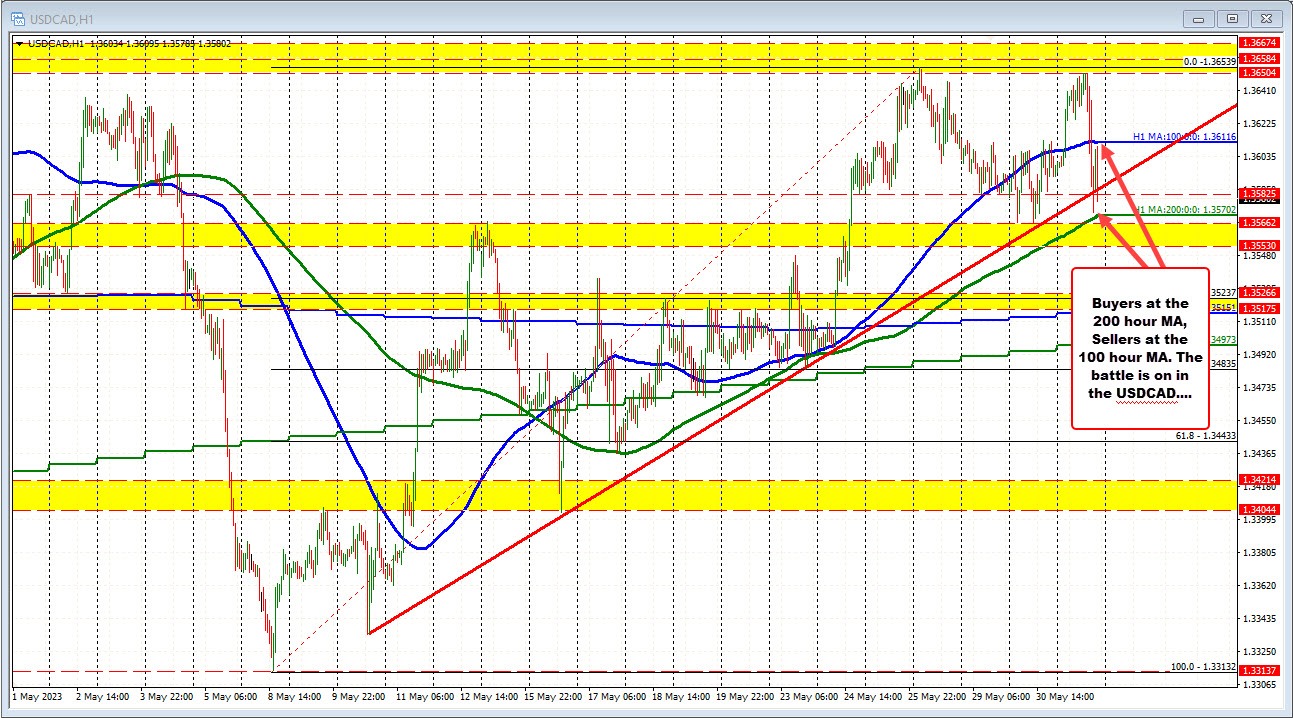Click the 1.34214 price level label

pyautogui.click(x=1260, y=481)
